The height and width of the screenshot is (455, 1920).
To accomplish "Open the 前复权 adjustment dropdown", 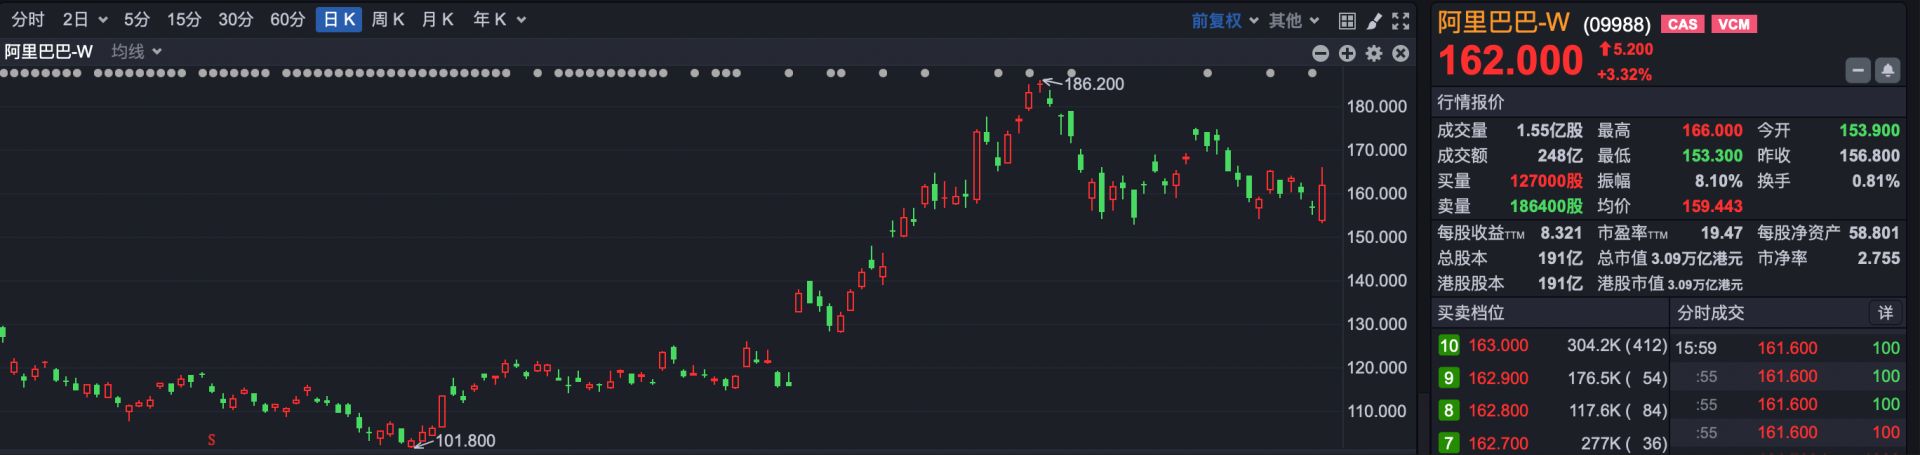I will pos(1225,20).
